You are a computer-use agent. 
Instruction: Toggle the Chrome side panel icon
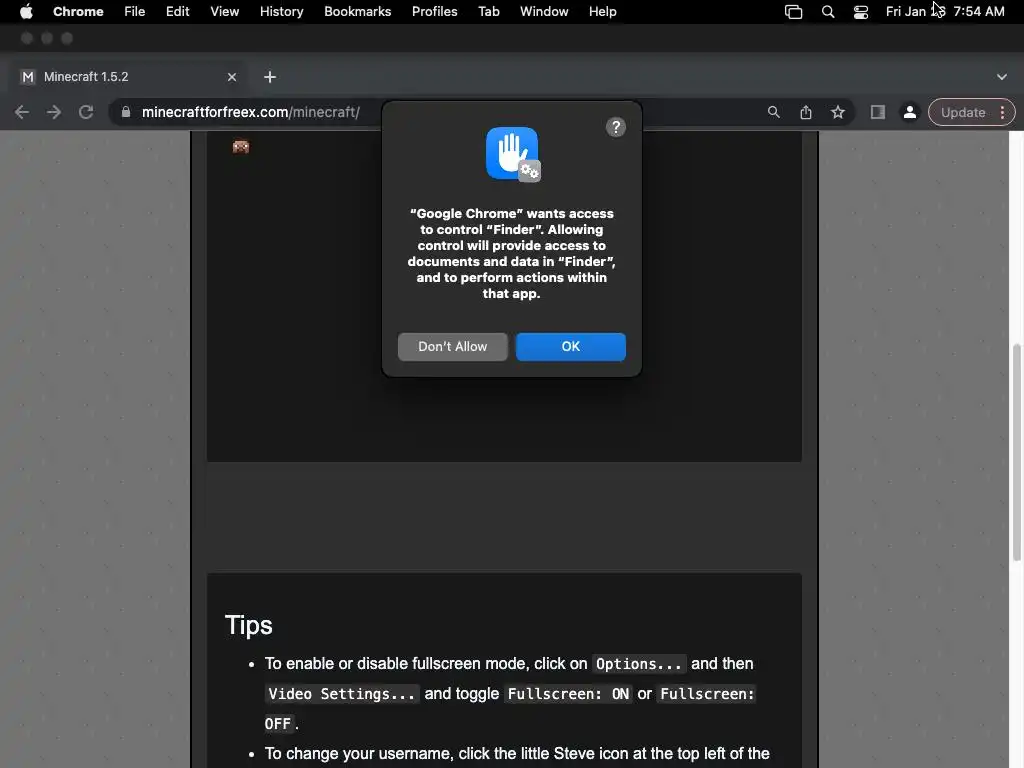tap(878, 112)
